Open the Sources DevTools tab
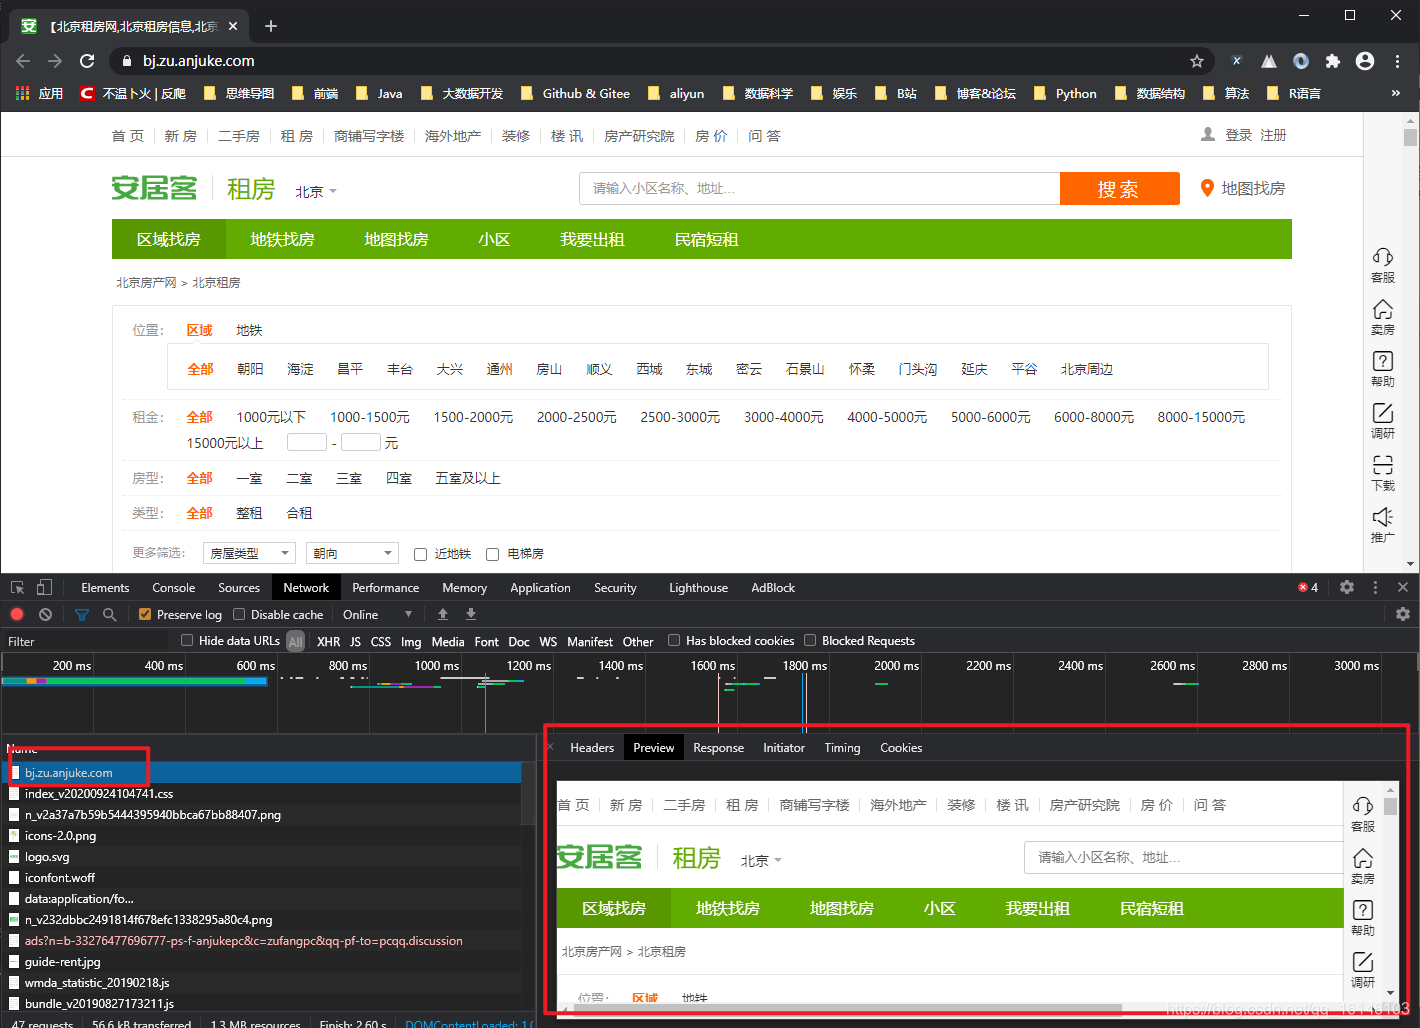The height and width of the screenshot is (1028, 1420). [x=239, y=588]
